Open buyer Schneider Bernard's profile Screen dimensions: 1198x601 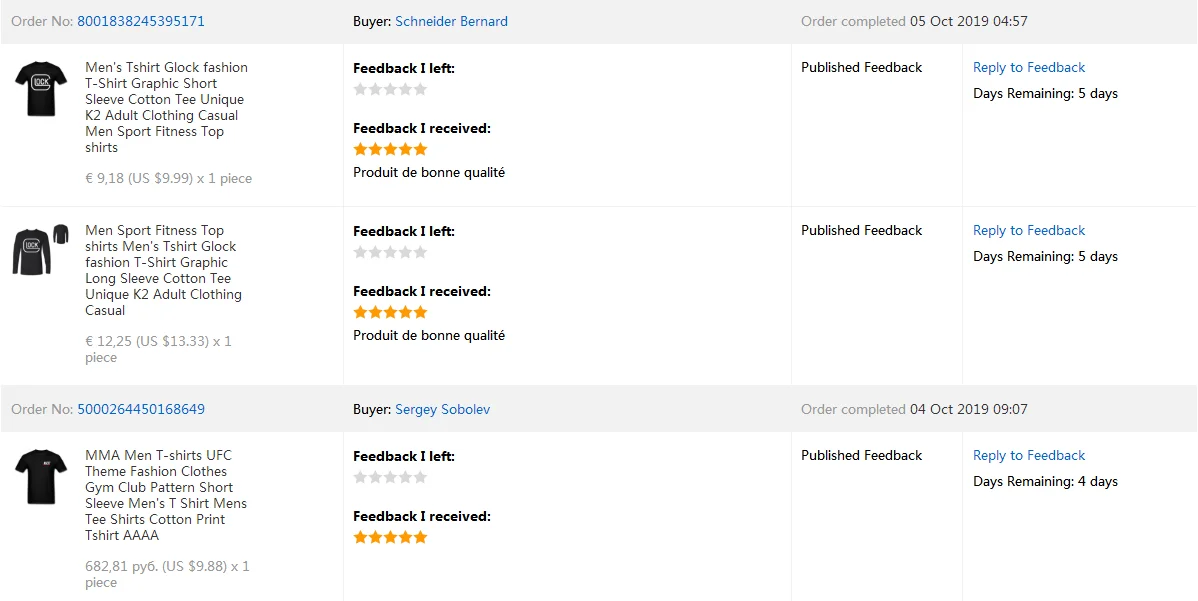point(451,21)
